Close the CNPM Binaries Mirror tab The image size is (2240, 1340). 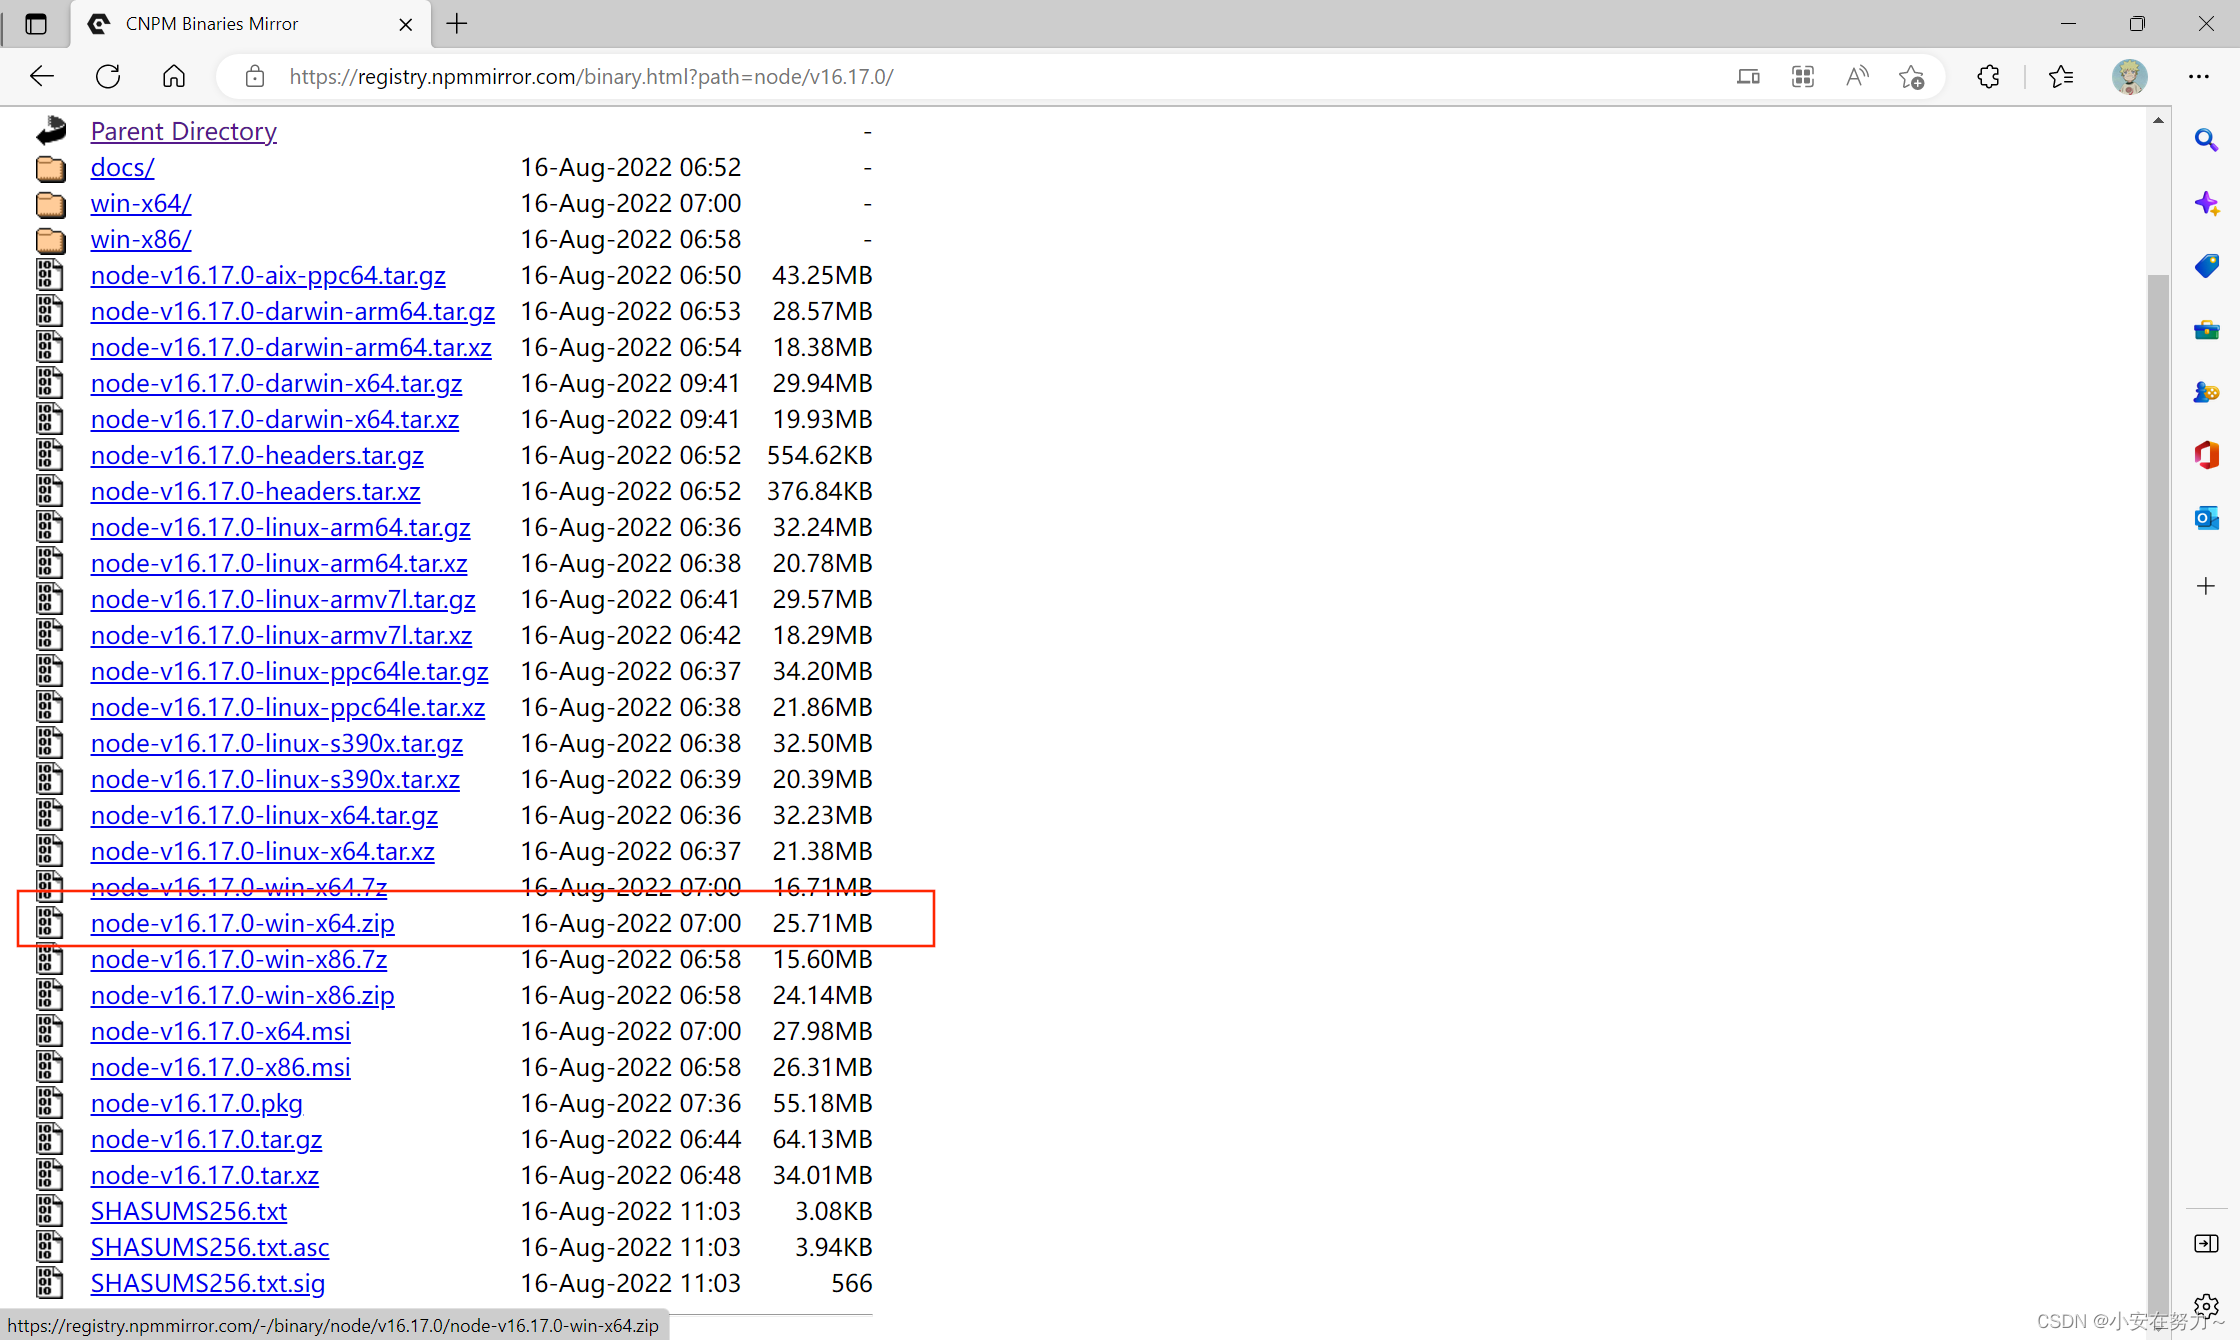406,24
